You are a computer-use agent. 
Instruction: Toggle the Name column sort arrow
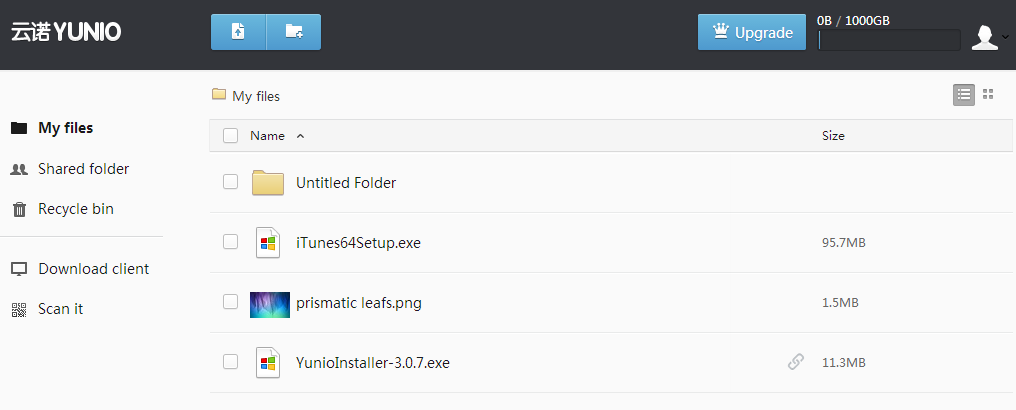[x=300, y=136]
